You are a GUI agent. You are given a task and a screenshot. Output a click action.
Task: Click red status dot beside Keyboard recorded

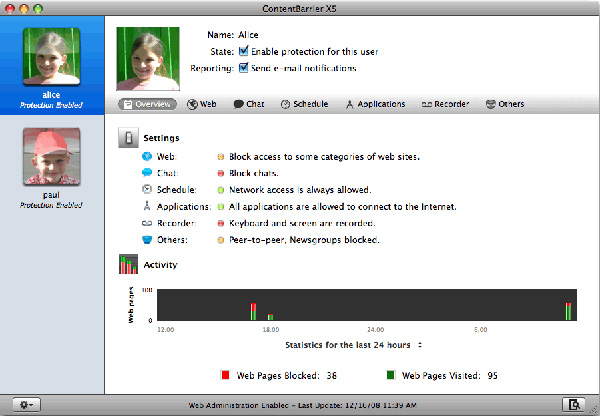(x=220, y=223)
